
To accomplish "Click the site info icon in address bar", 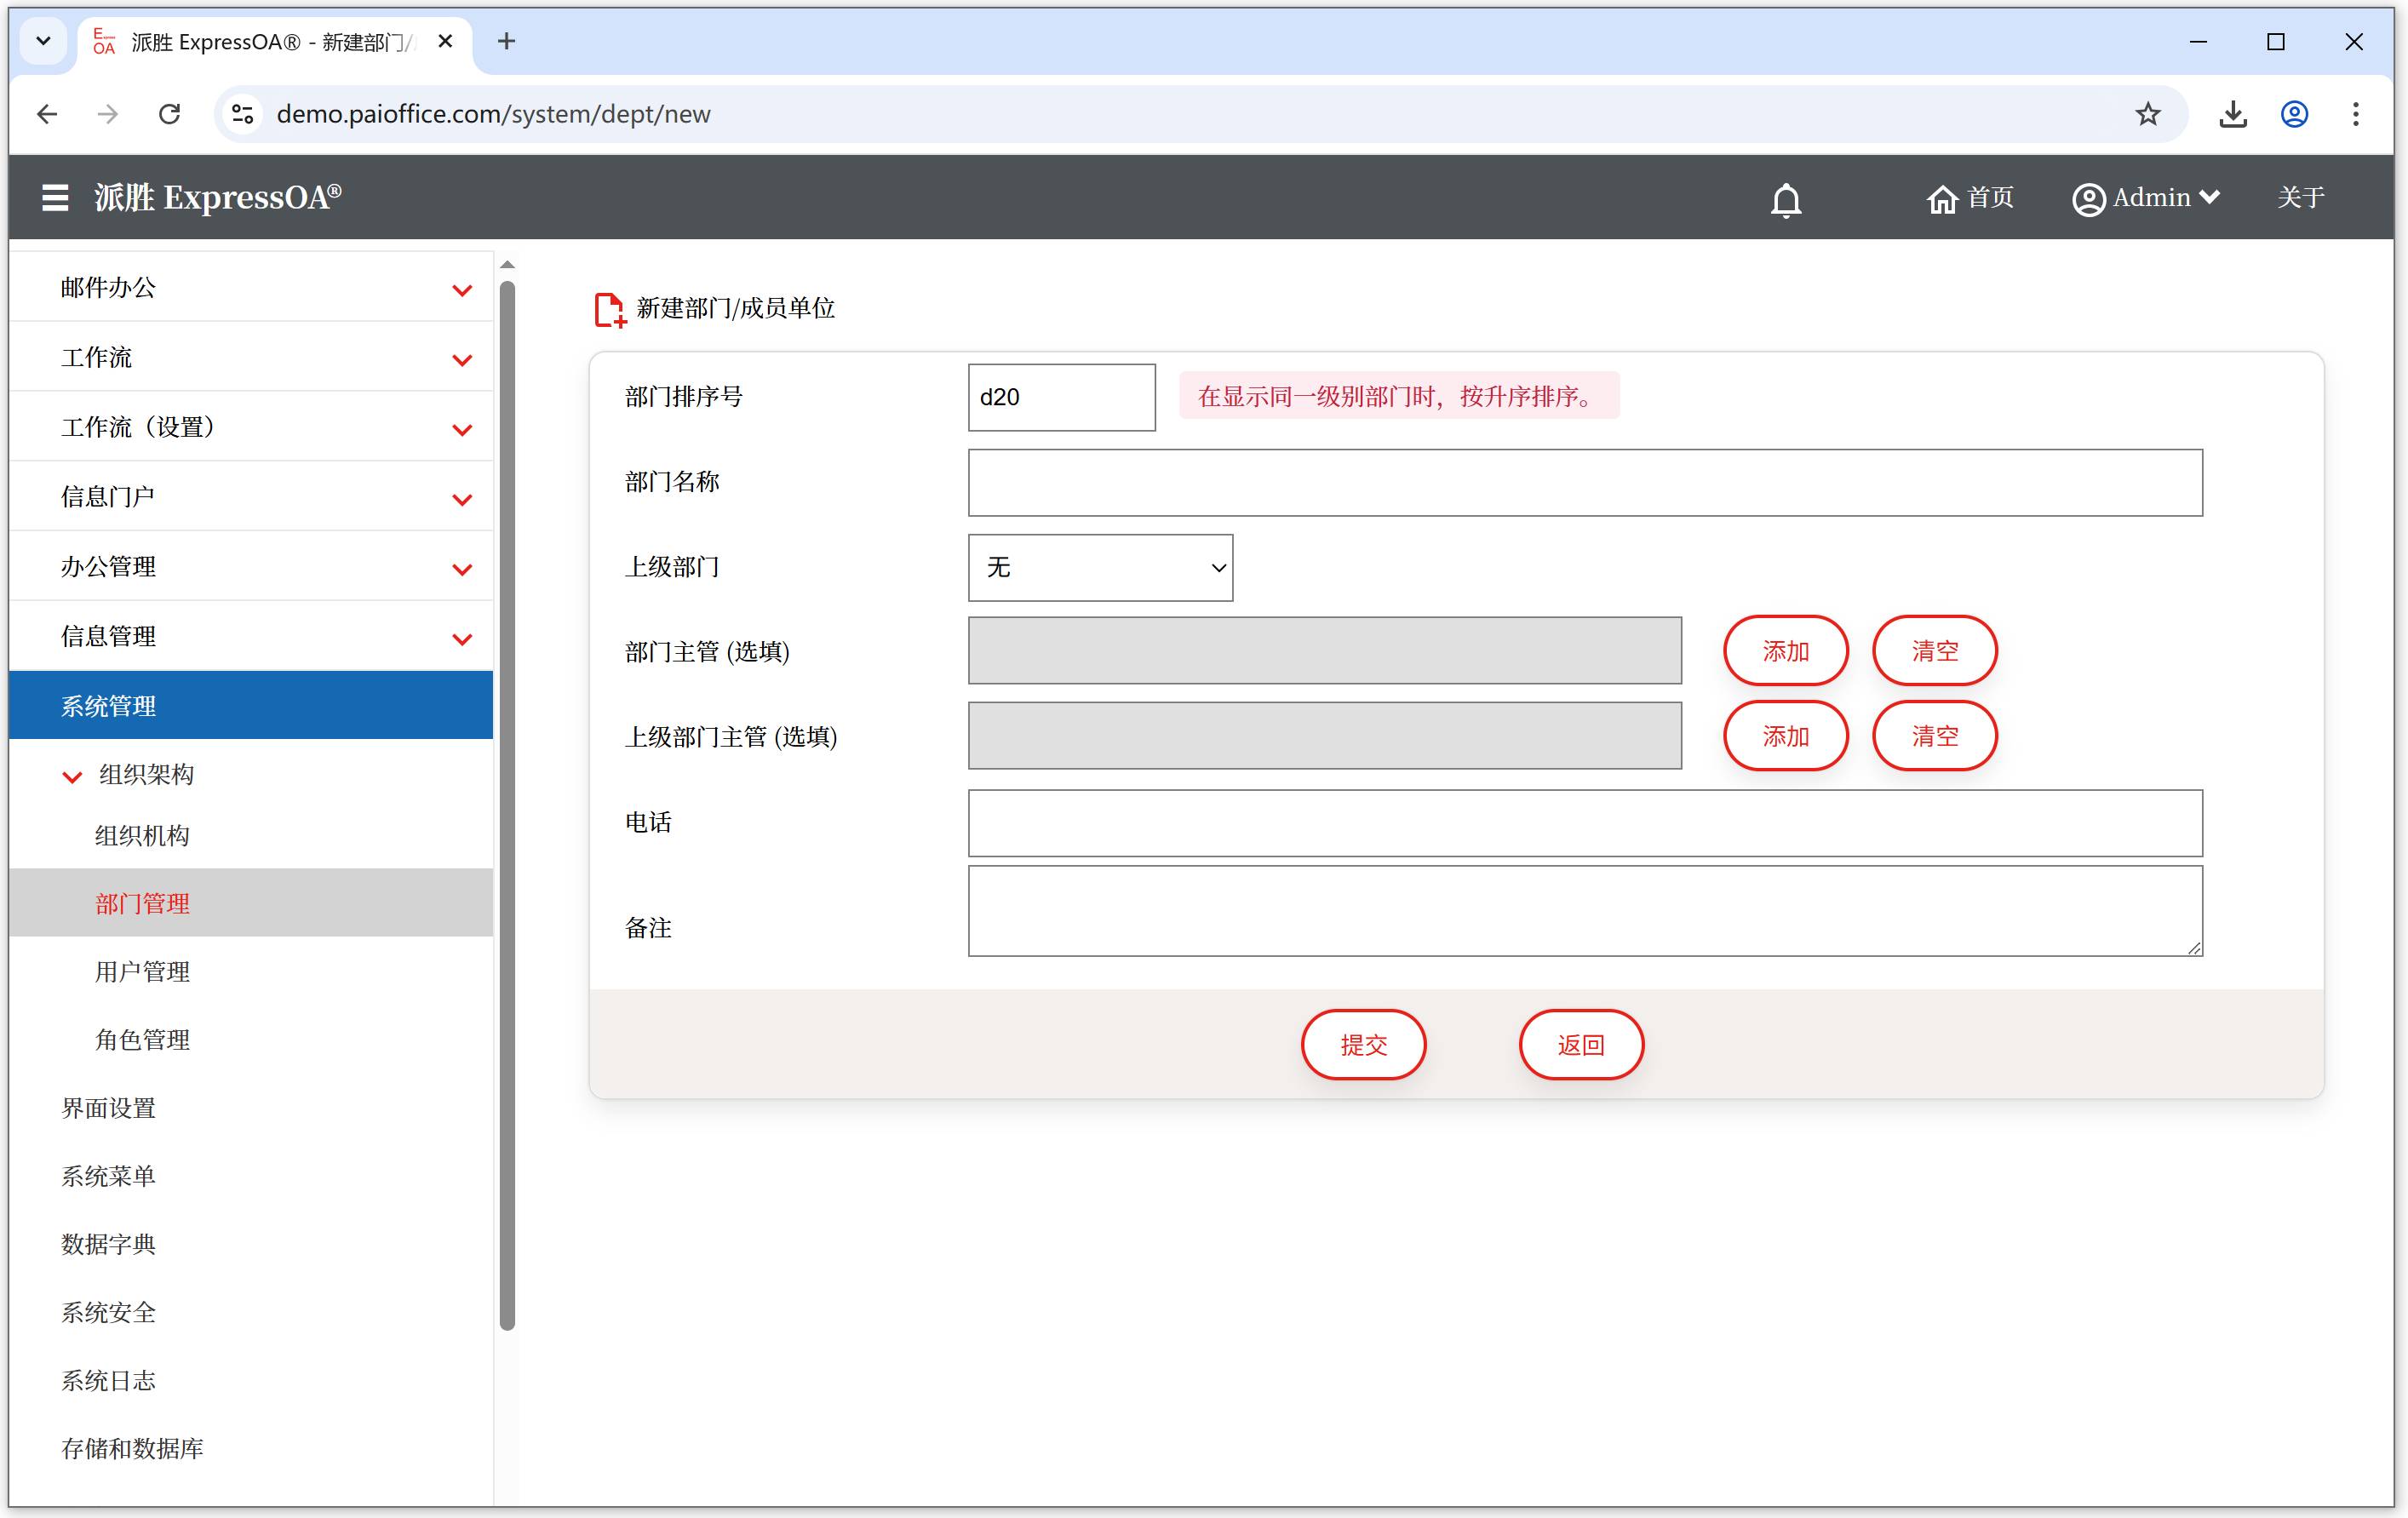I will point(243,114).
